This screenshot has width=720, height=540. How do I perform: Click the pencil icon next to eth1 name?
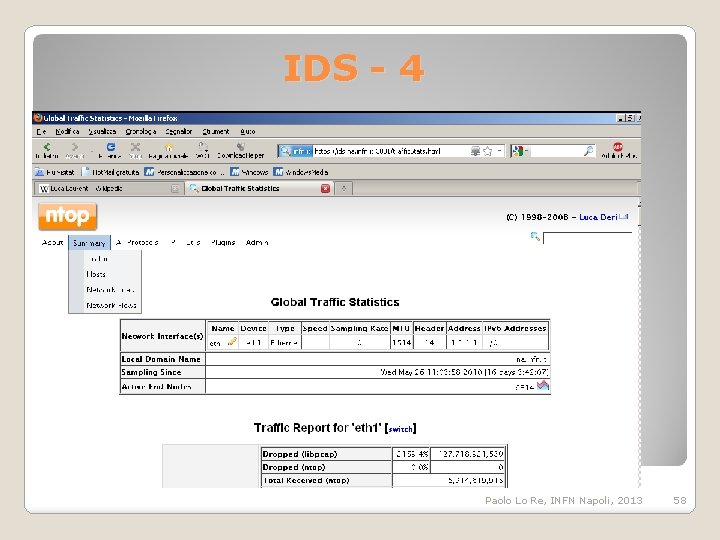point(232,341)
